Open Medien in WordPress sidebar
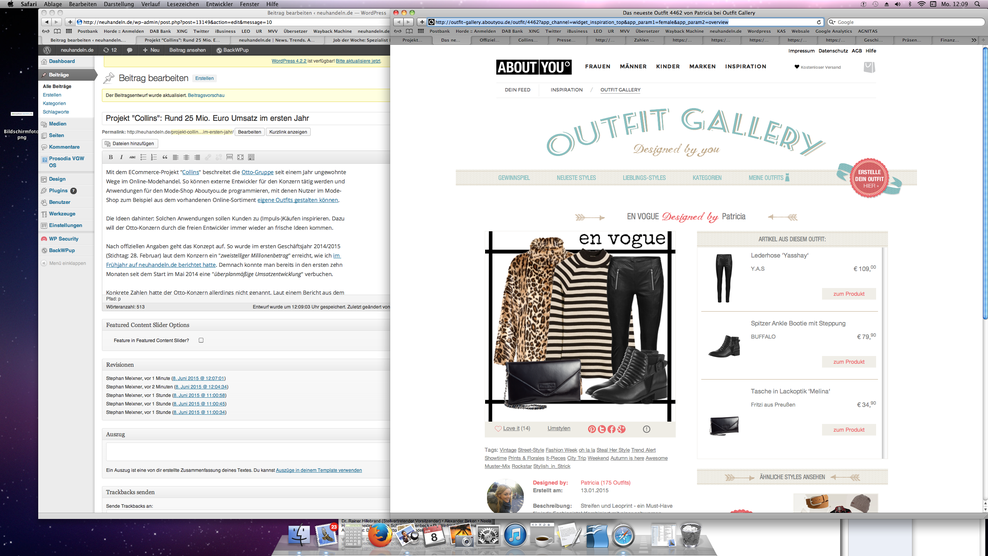Image resolution: width=988 pixels, height=556 pixels. [x=57, y=124]
